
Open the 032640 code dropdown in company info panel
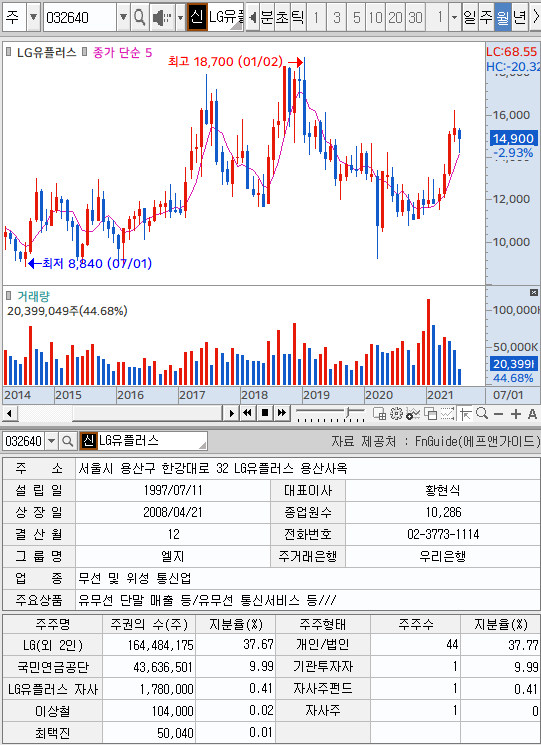51,441
